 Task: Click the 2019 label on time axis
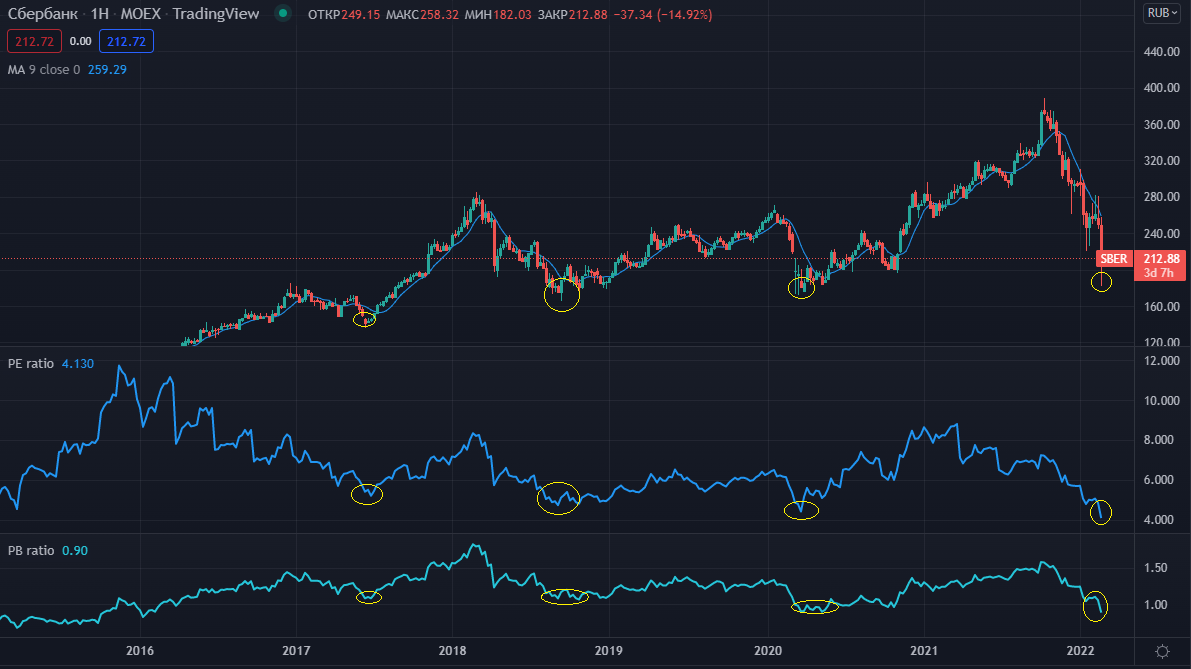click(x=609, y=651)
